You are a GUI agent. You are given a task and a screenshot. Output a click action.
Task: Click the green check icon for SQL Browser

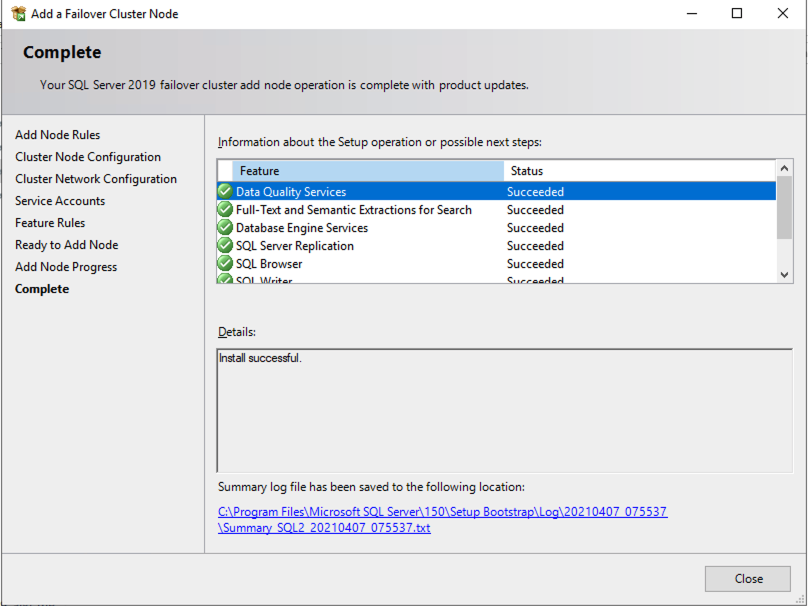(x=225, y=263)
